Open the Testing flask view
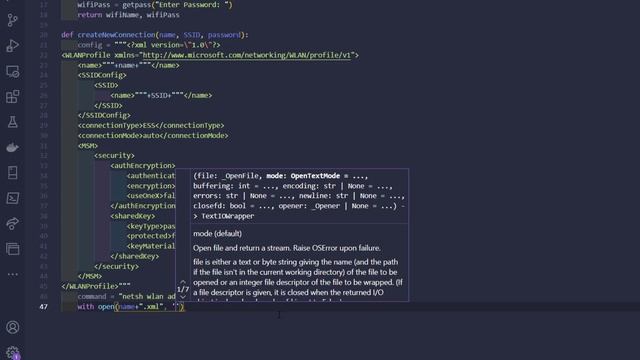The height and width of the screenshot is (360, 640). coord(12,122)
